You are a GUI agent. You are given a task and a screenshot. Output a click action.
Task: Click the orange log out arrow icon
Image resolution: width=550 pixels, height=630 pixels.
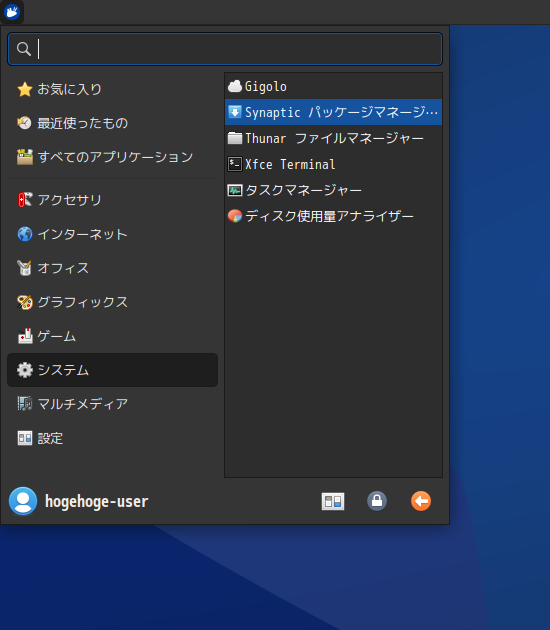(421, 501)
